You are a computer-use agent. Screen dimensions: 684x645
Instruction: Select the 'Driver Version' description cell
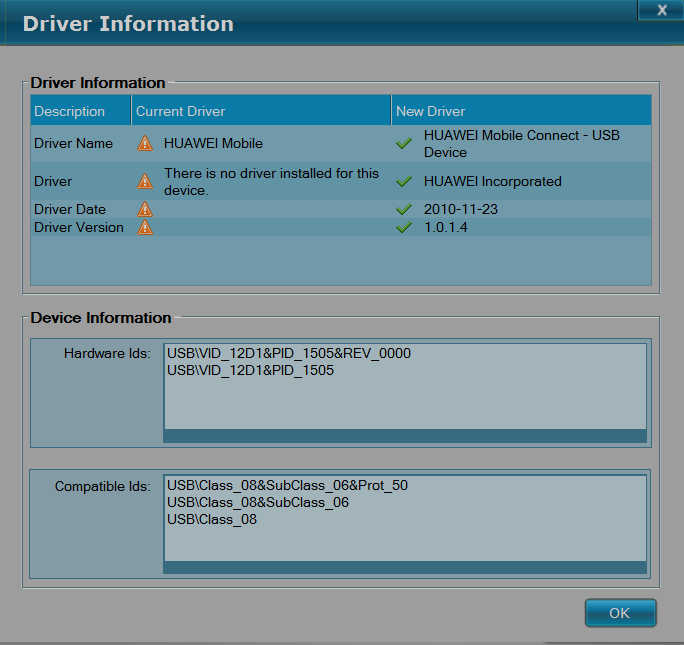point(79,227)
